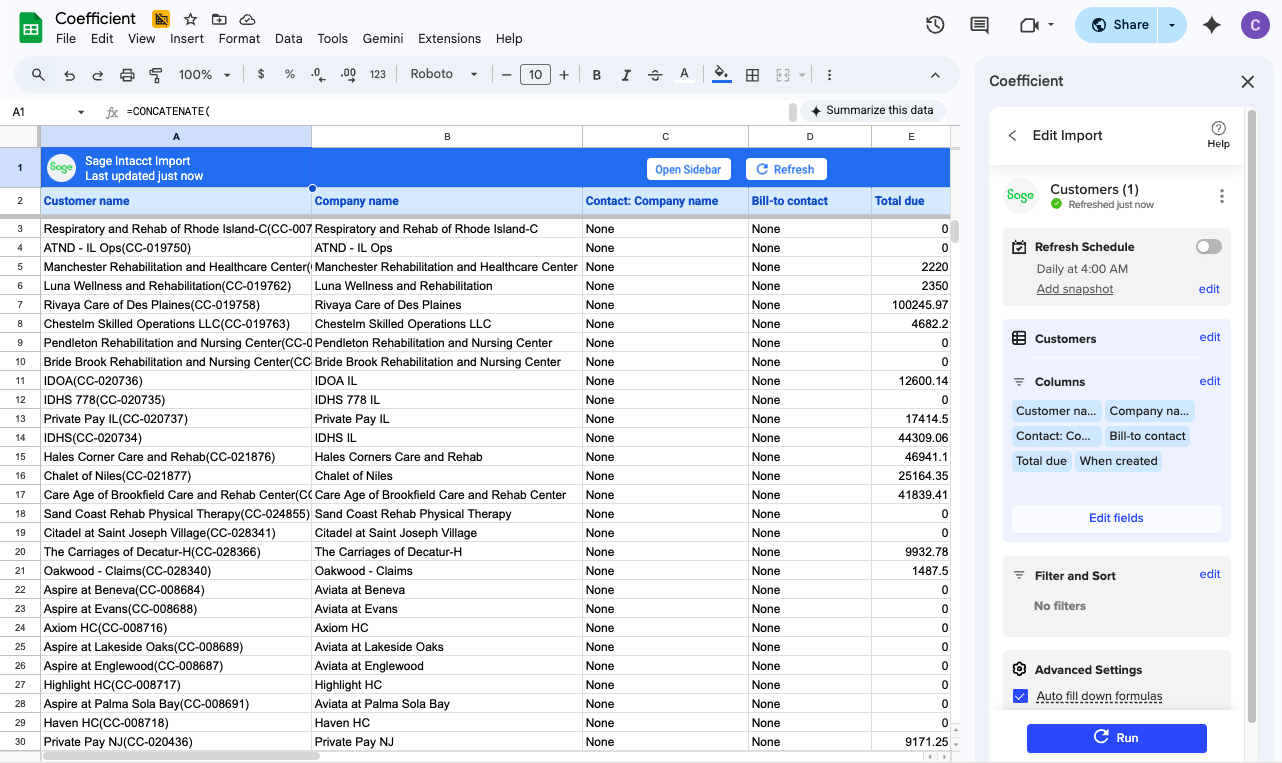Open the comments panel
Image resolution: width=1282 pixels, height=763 pixels.
(979, 24)
